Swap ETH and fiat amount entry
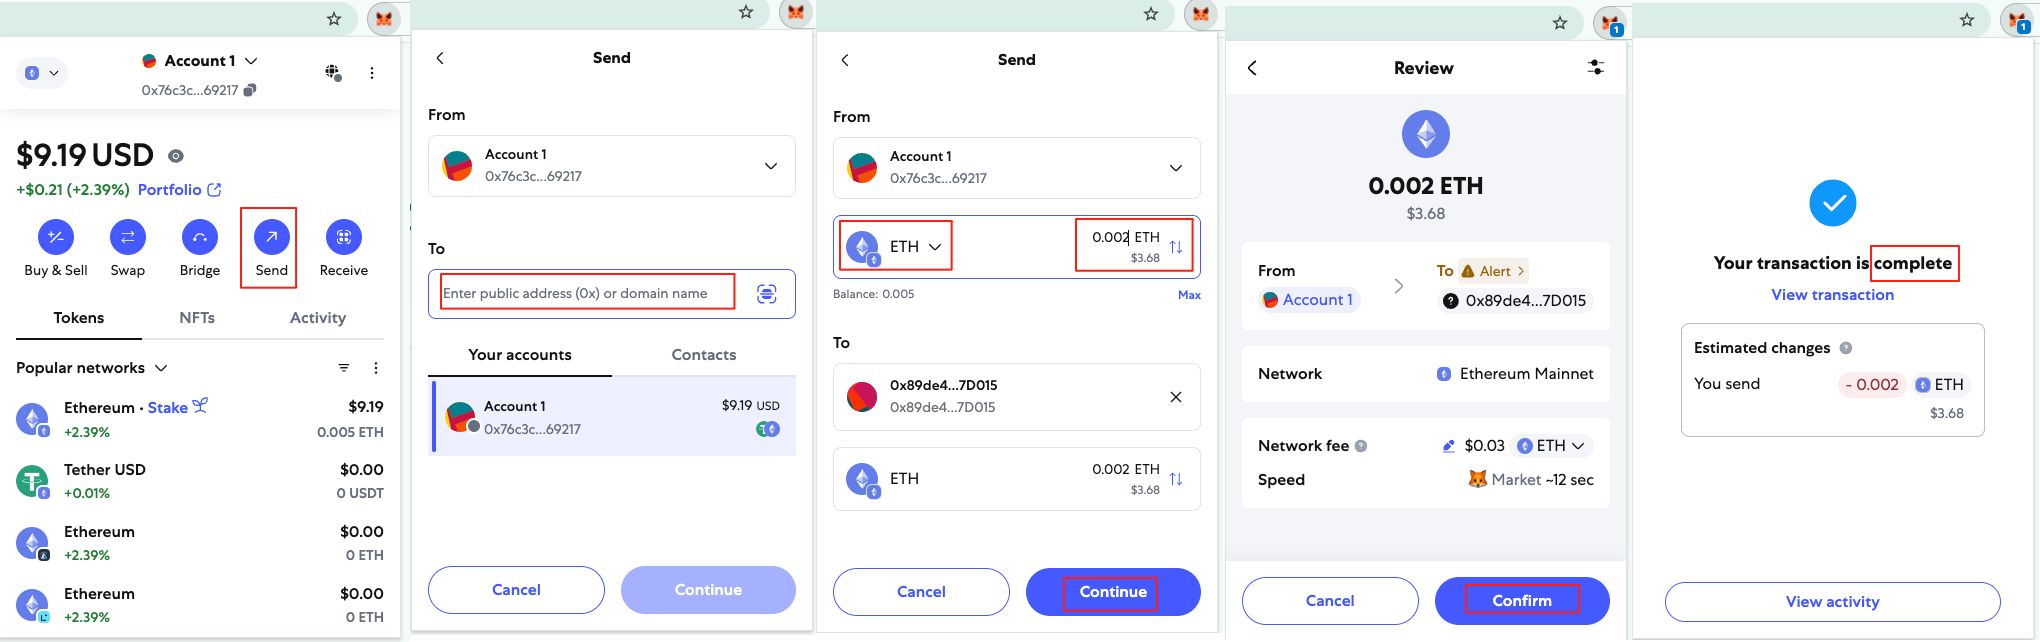2040x642 pixels. (1176, 247)
